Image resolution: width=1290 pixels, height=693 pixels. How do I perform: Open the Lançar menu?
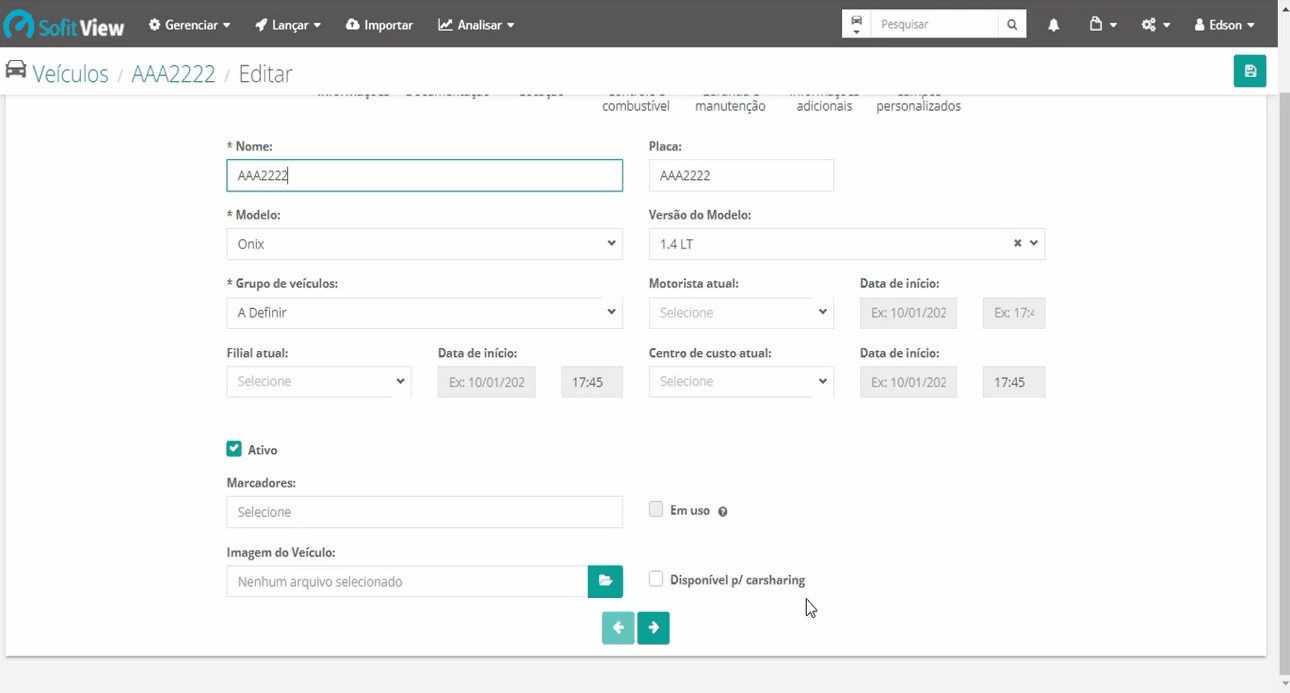coord(288,25)
